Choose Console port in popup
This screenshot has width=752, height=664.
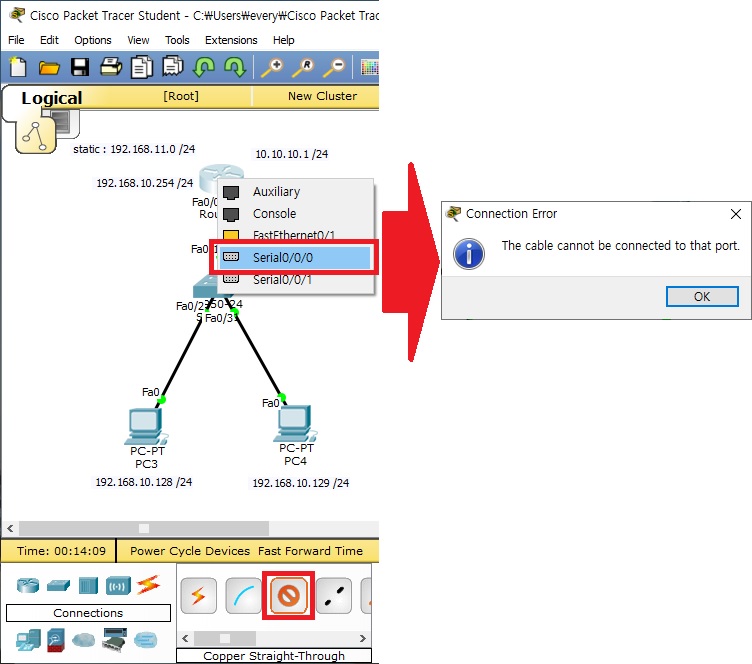pos(295,214)
